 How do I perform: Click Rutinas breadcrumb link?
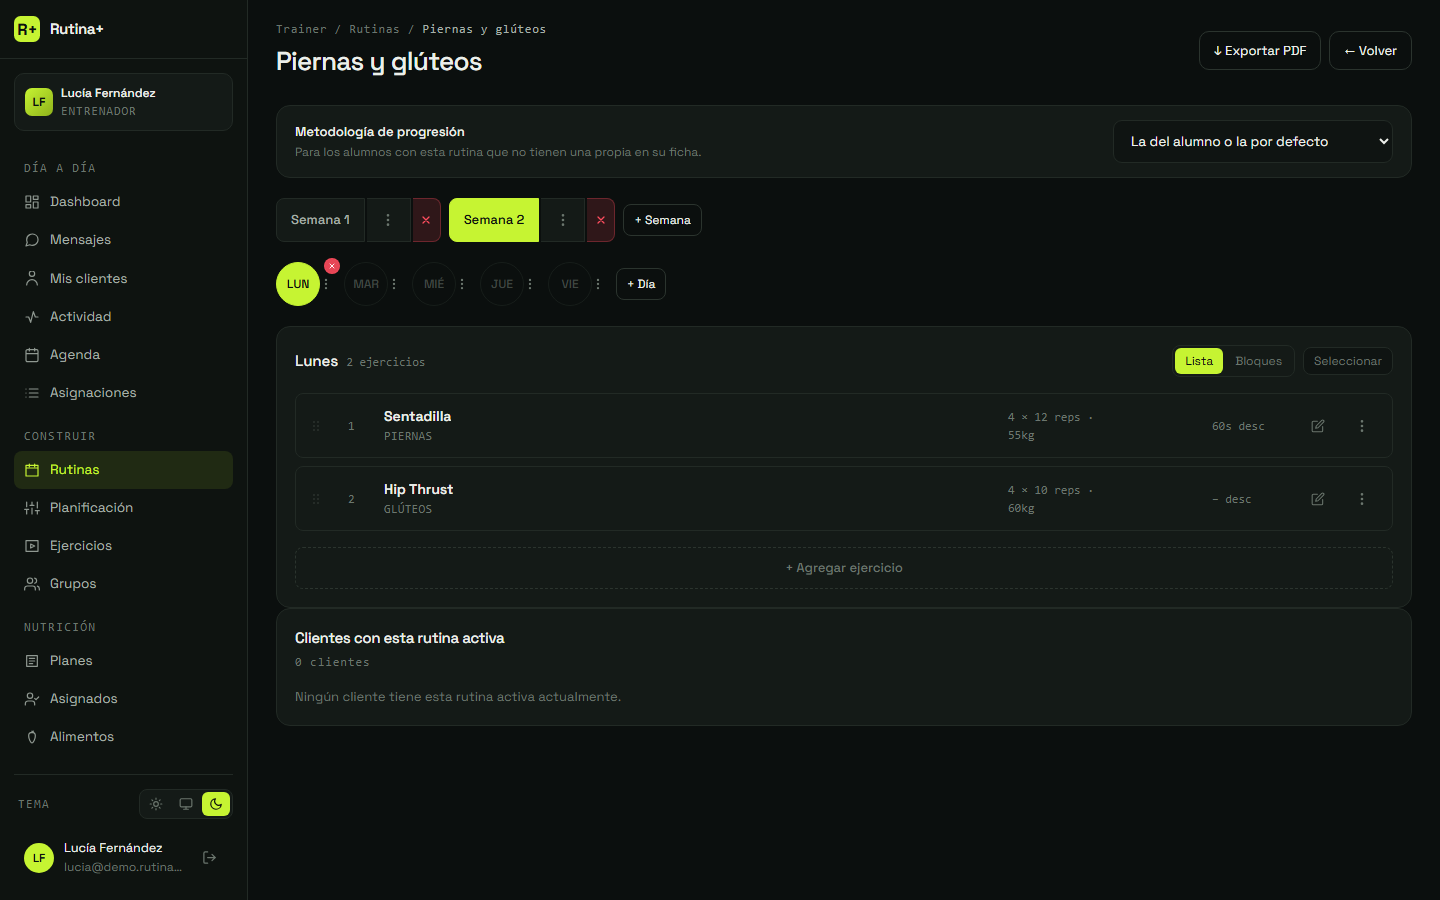[x=374, y=29]
